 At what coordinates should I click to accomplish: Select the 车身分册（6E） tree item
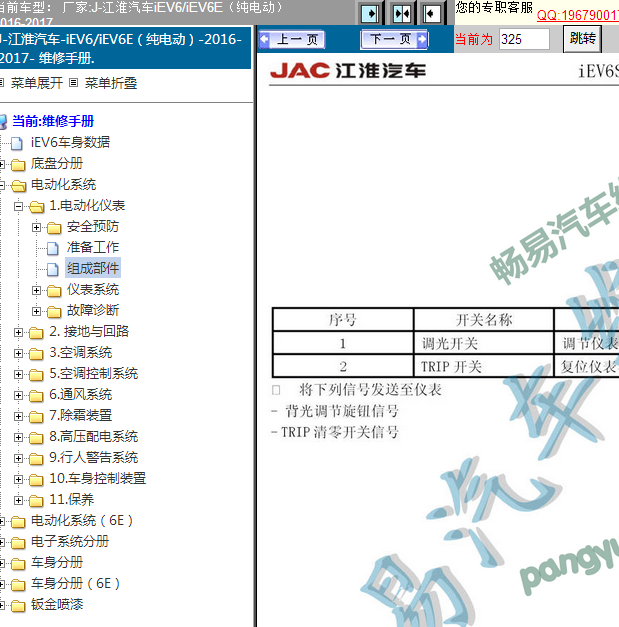tap(76, 583)
